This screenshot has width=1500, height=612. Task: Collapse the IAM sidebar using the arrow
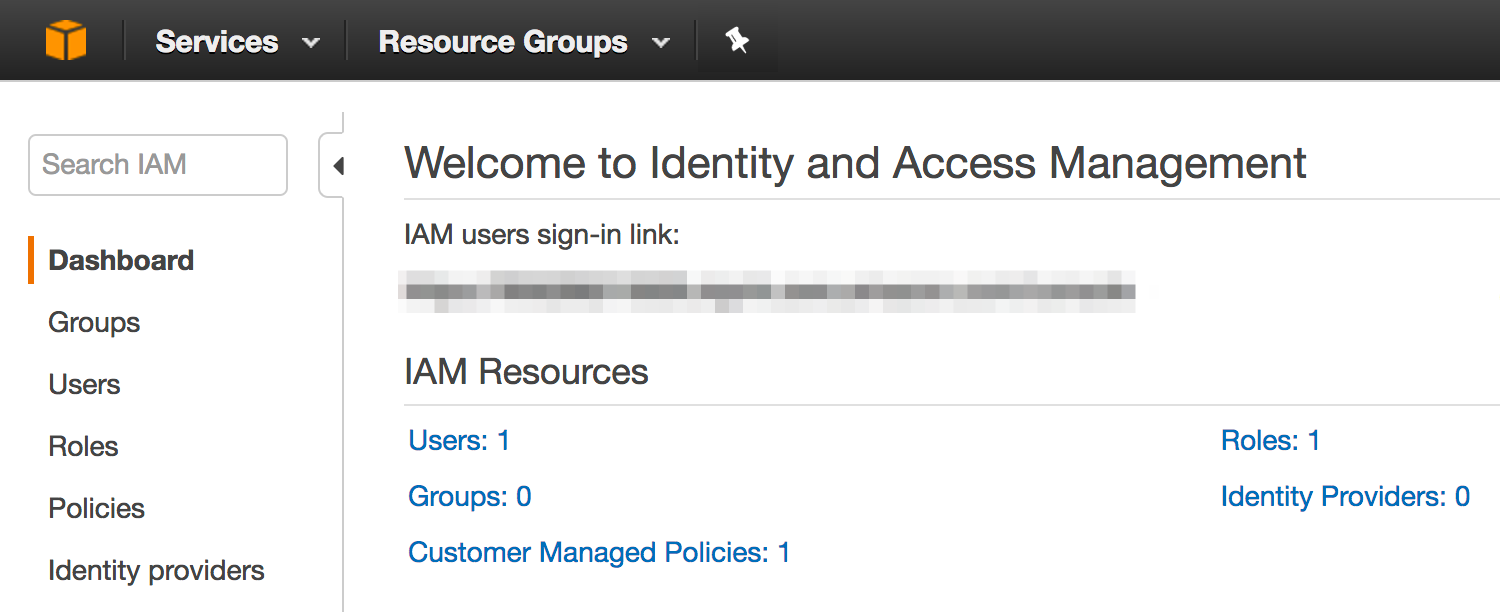(337, 166)
